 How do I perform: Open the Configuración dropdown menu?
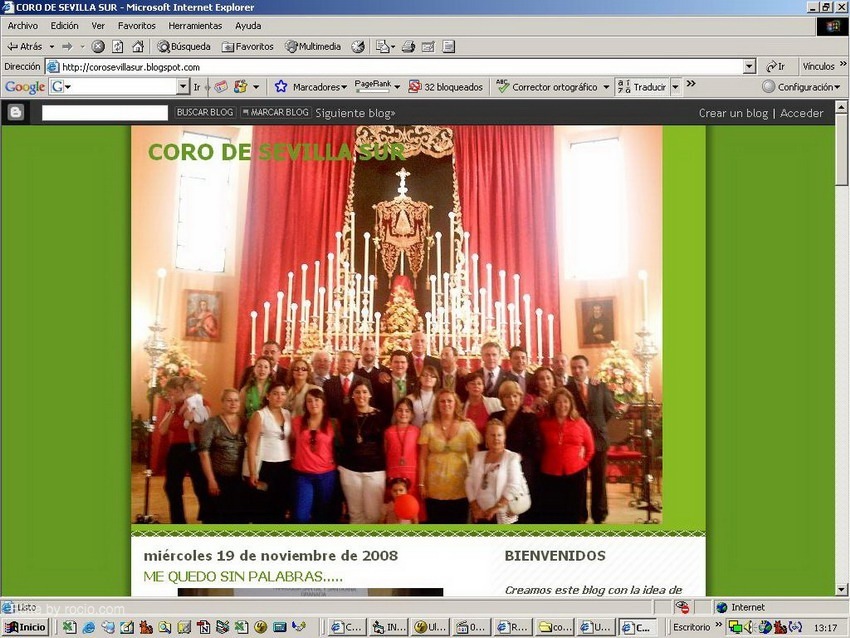[x=801, y=87]
